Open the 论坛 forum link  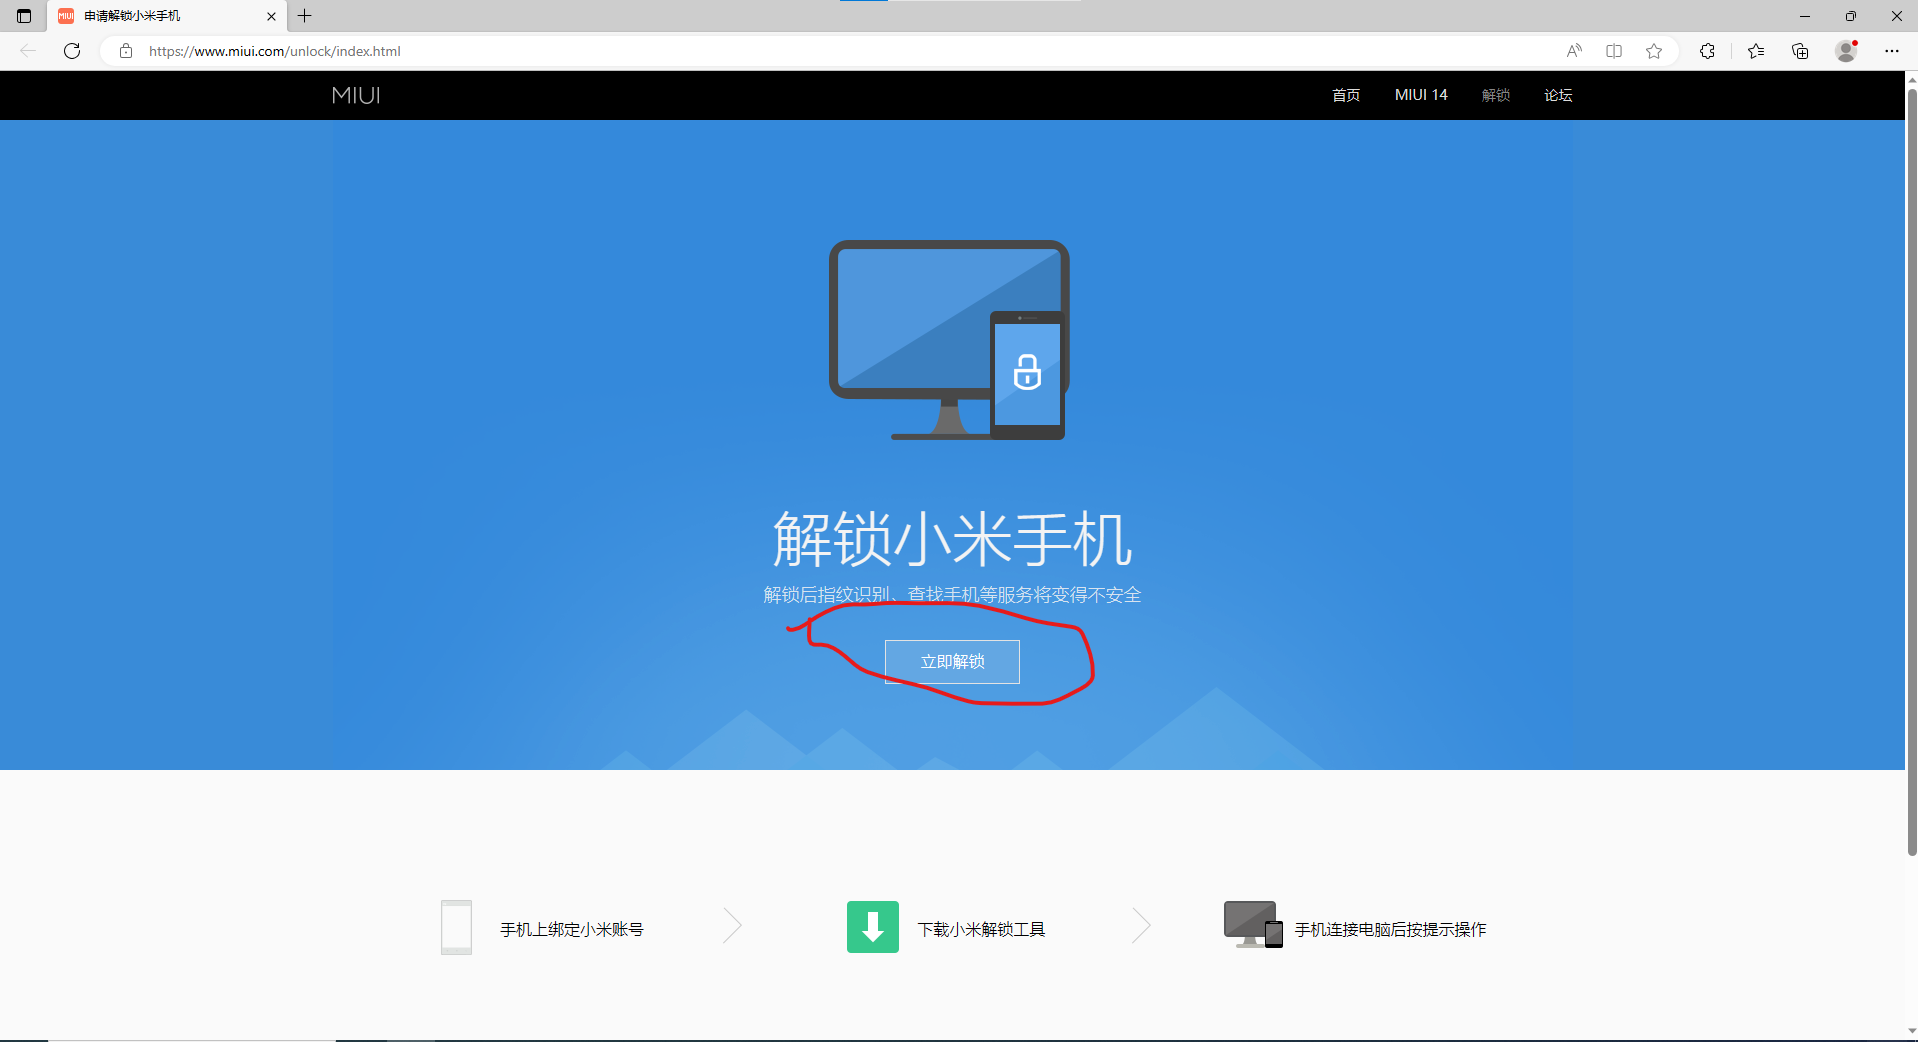point(1557,95)
